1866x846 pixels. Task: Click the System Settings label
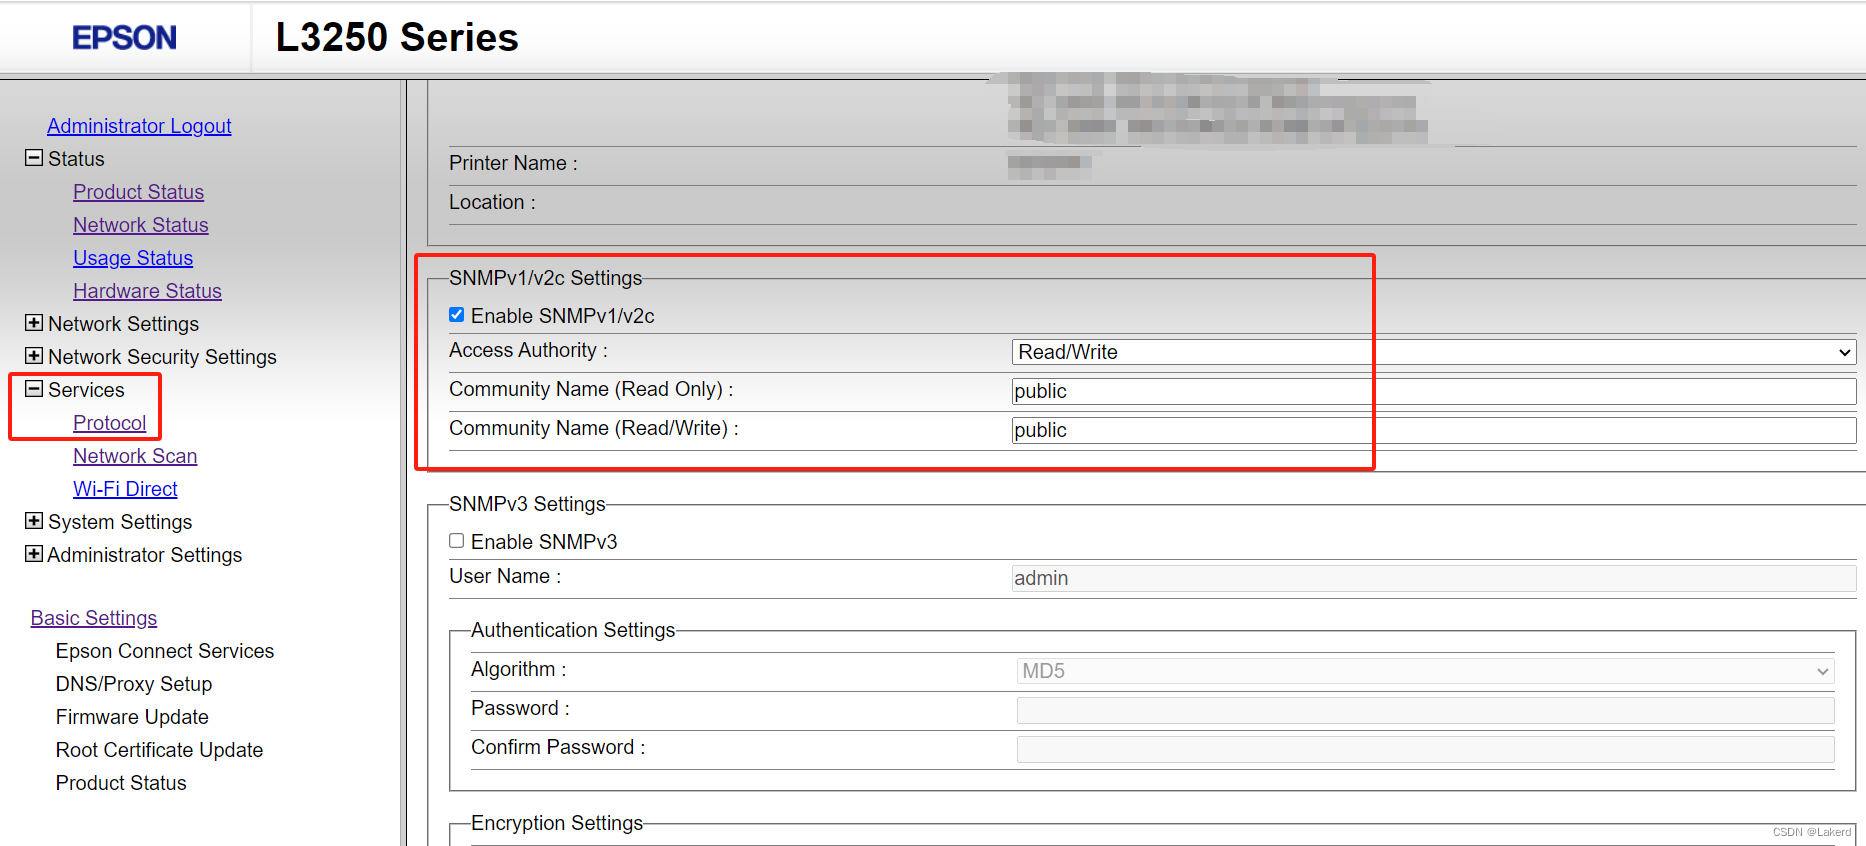point(120,522)
